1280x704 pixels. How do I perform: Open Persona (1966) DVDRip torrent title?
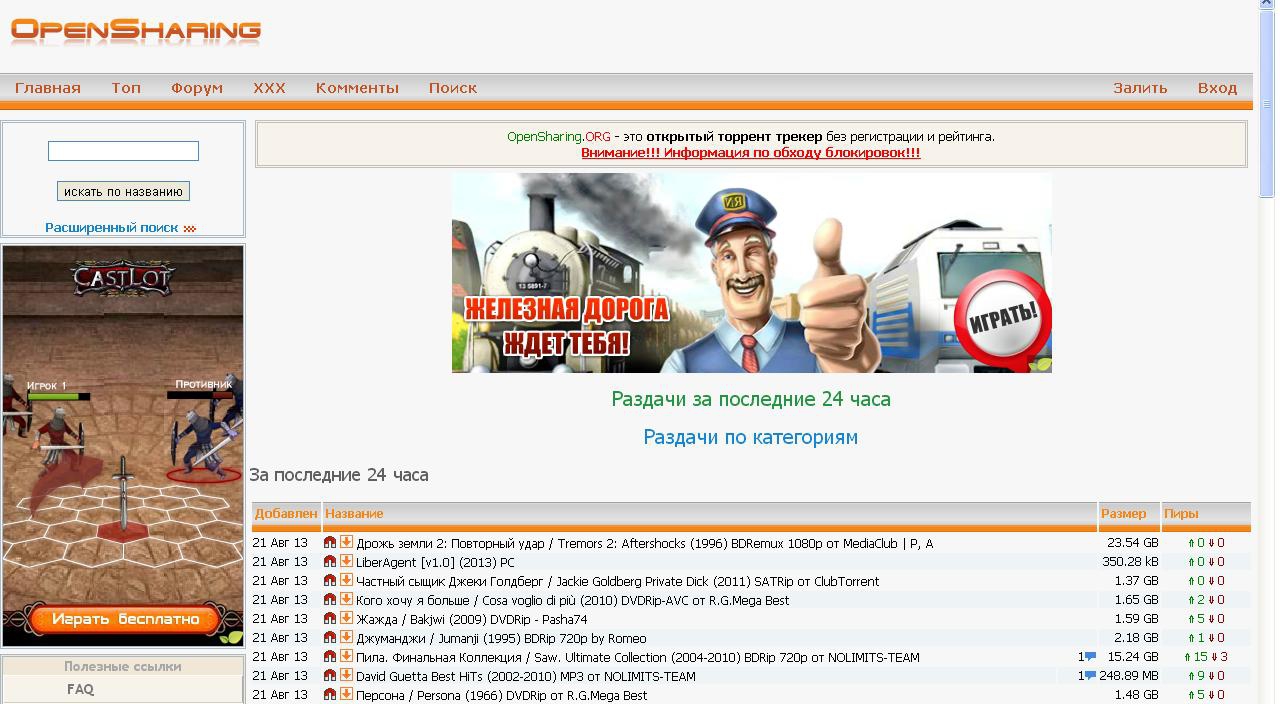click(502, 695)
